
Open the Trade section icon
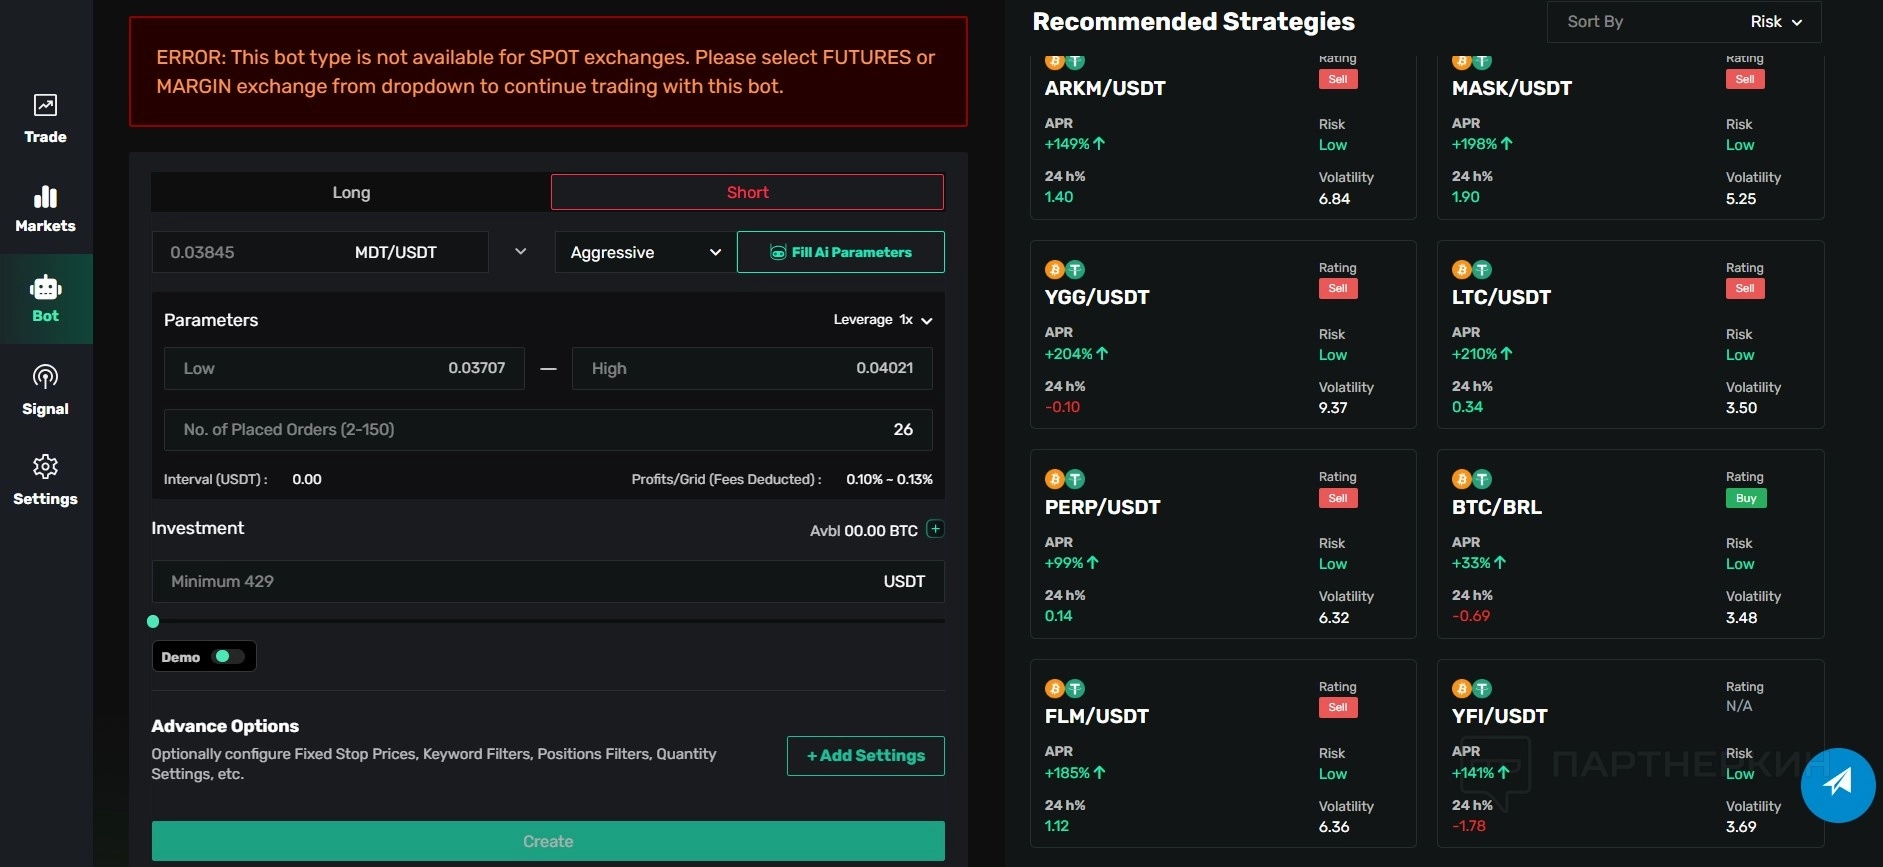coord(45,105)
